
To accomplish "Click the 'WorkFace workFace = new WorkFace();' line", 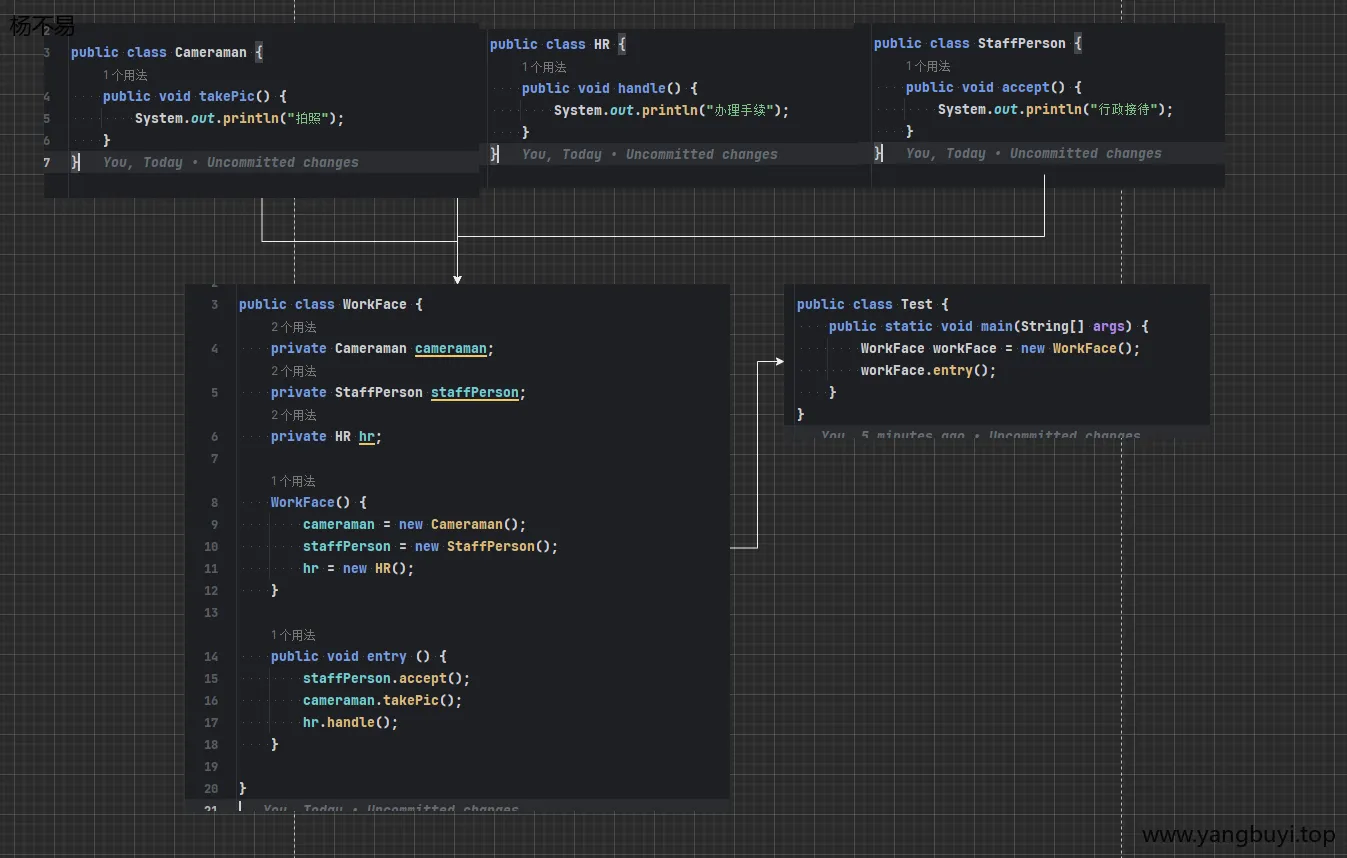I will tap(1000, 348).
